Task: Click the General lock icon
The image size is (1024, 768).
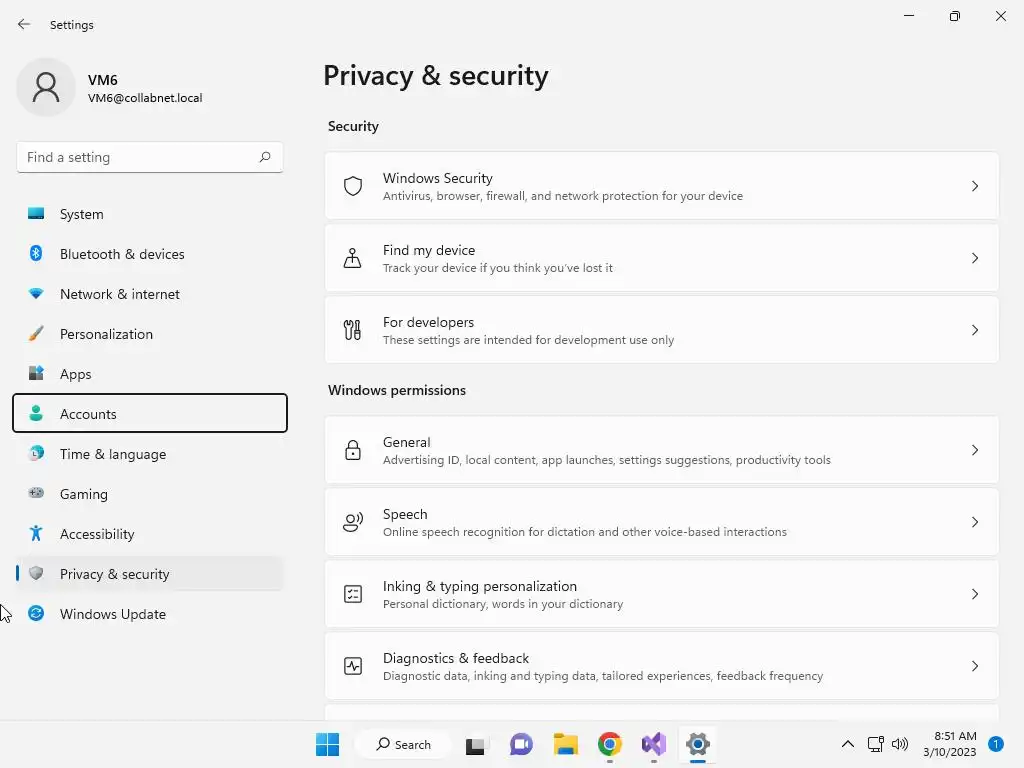Action: click(353, 450)
